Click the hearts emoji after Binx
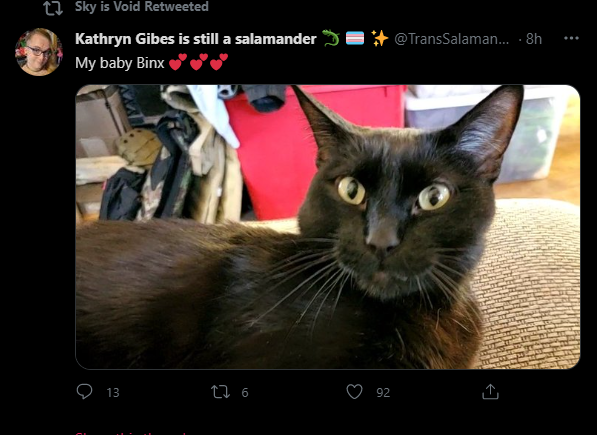 (198, 62)
